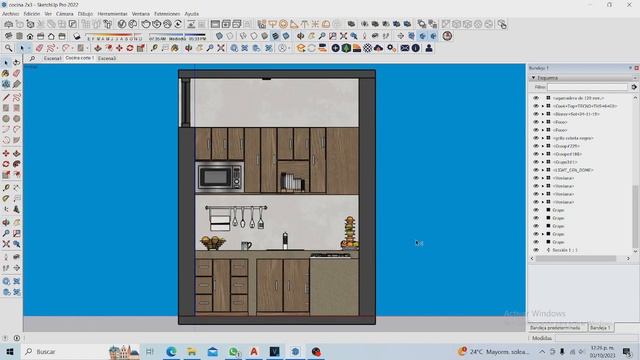Expand Group#186 tree node
This screenshot has width=640, height=360.
tap(543, 154)
